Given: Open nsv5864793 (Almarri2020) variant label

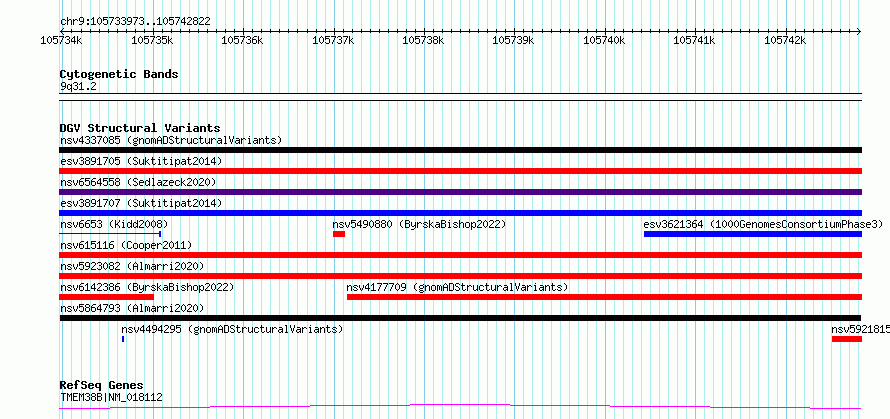Looking at the screenshot, I should click(x=132, y=308).
